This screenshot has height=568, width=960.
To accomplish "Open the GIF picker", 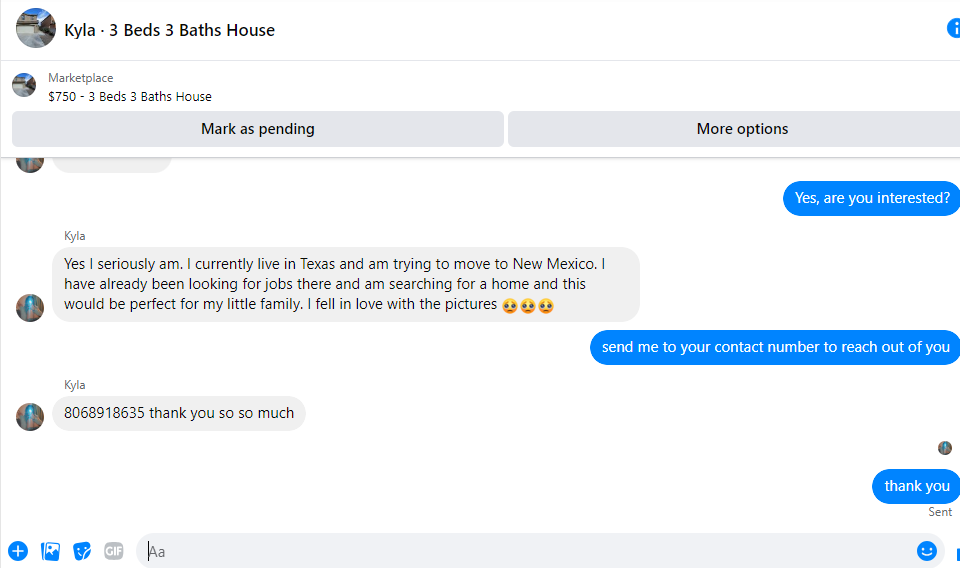I will pos(114,551).
